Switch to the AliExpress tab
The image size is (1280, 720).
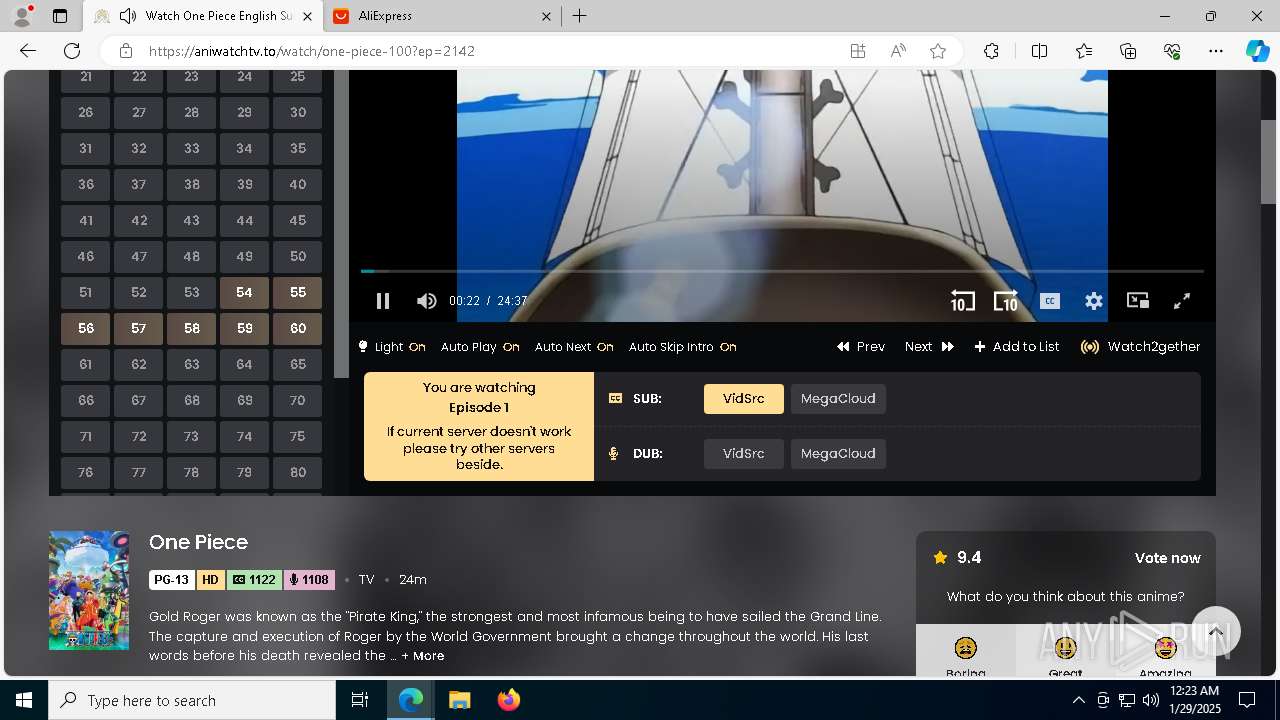click(x=442, y=16)
